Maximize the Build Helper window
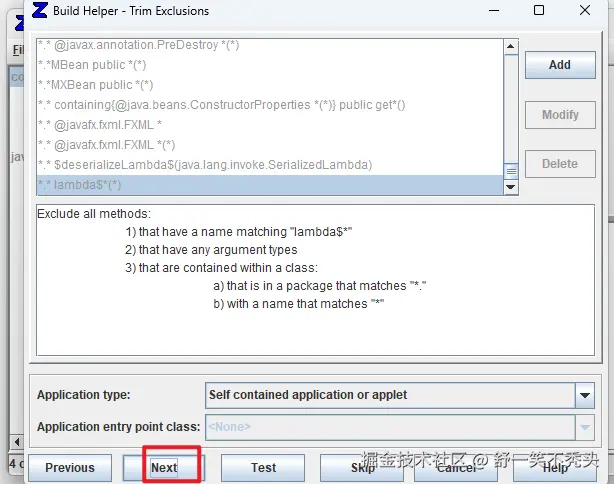 (x=539, y=10)
